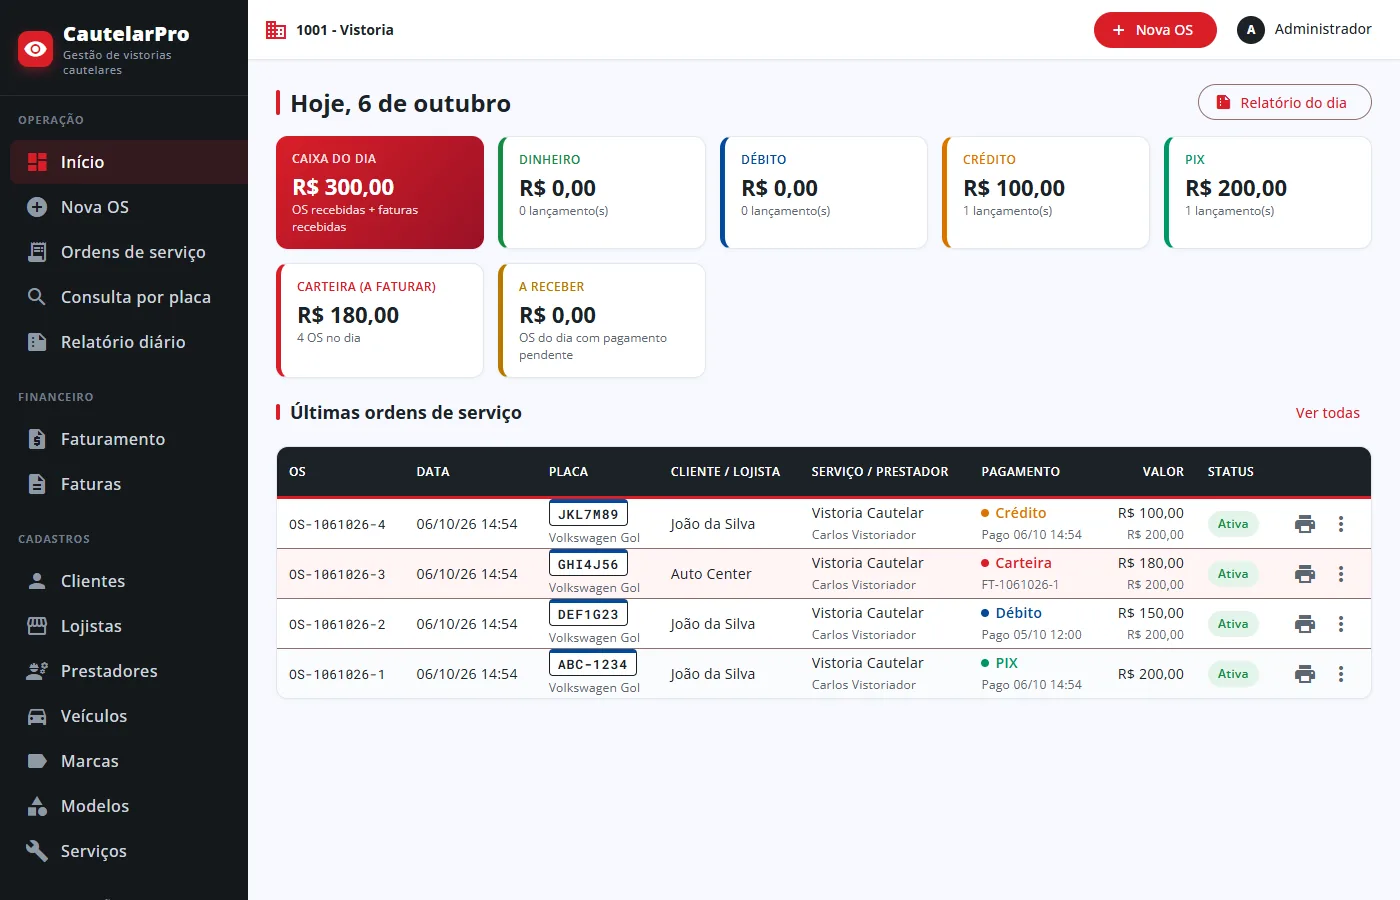
Task: Open the three-dot menu for OS-1061026-4
Action: coord(1341,524)
